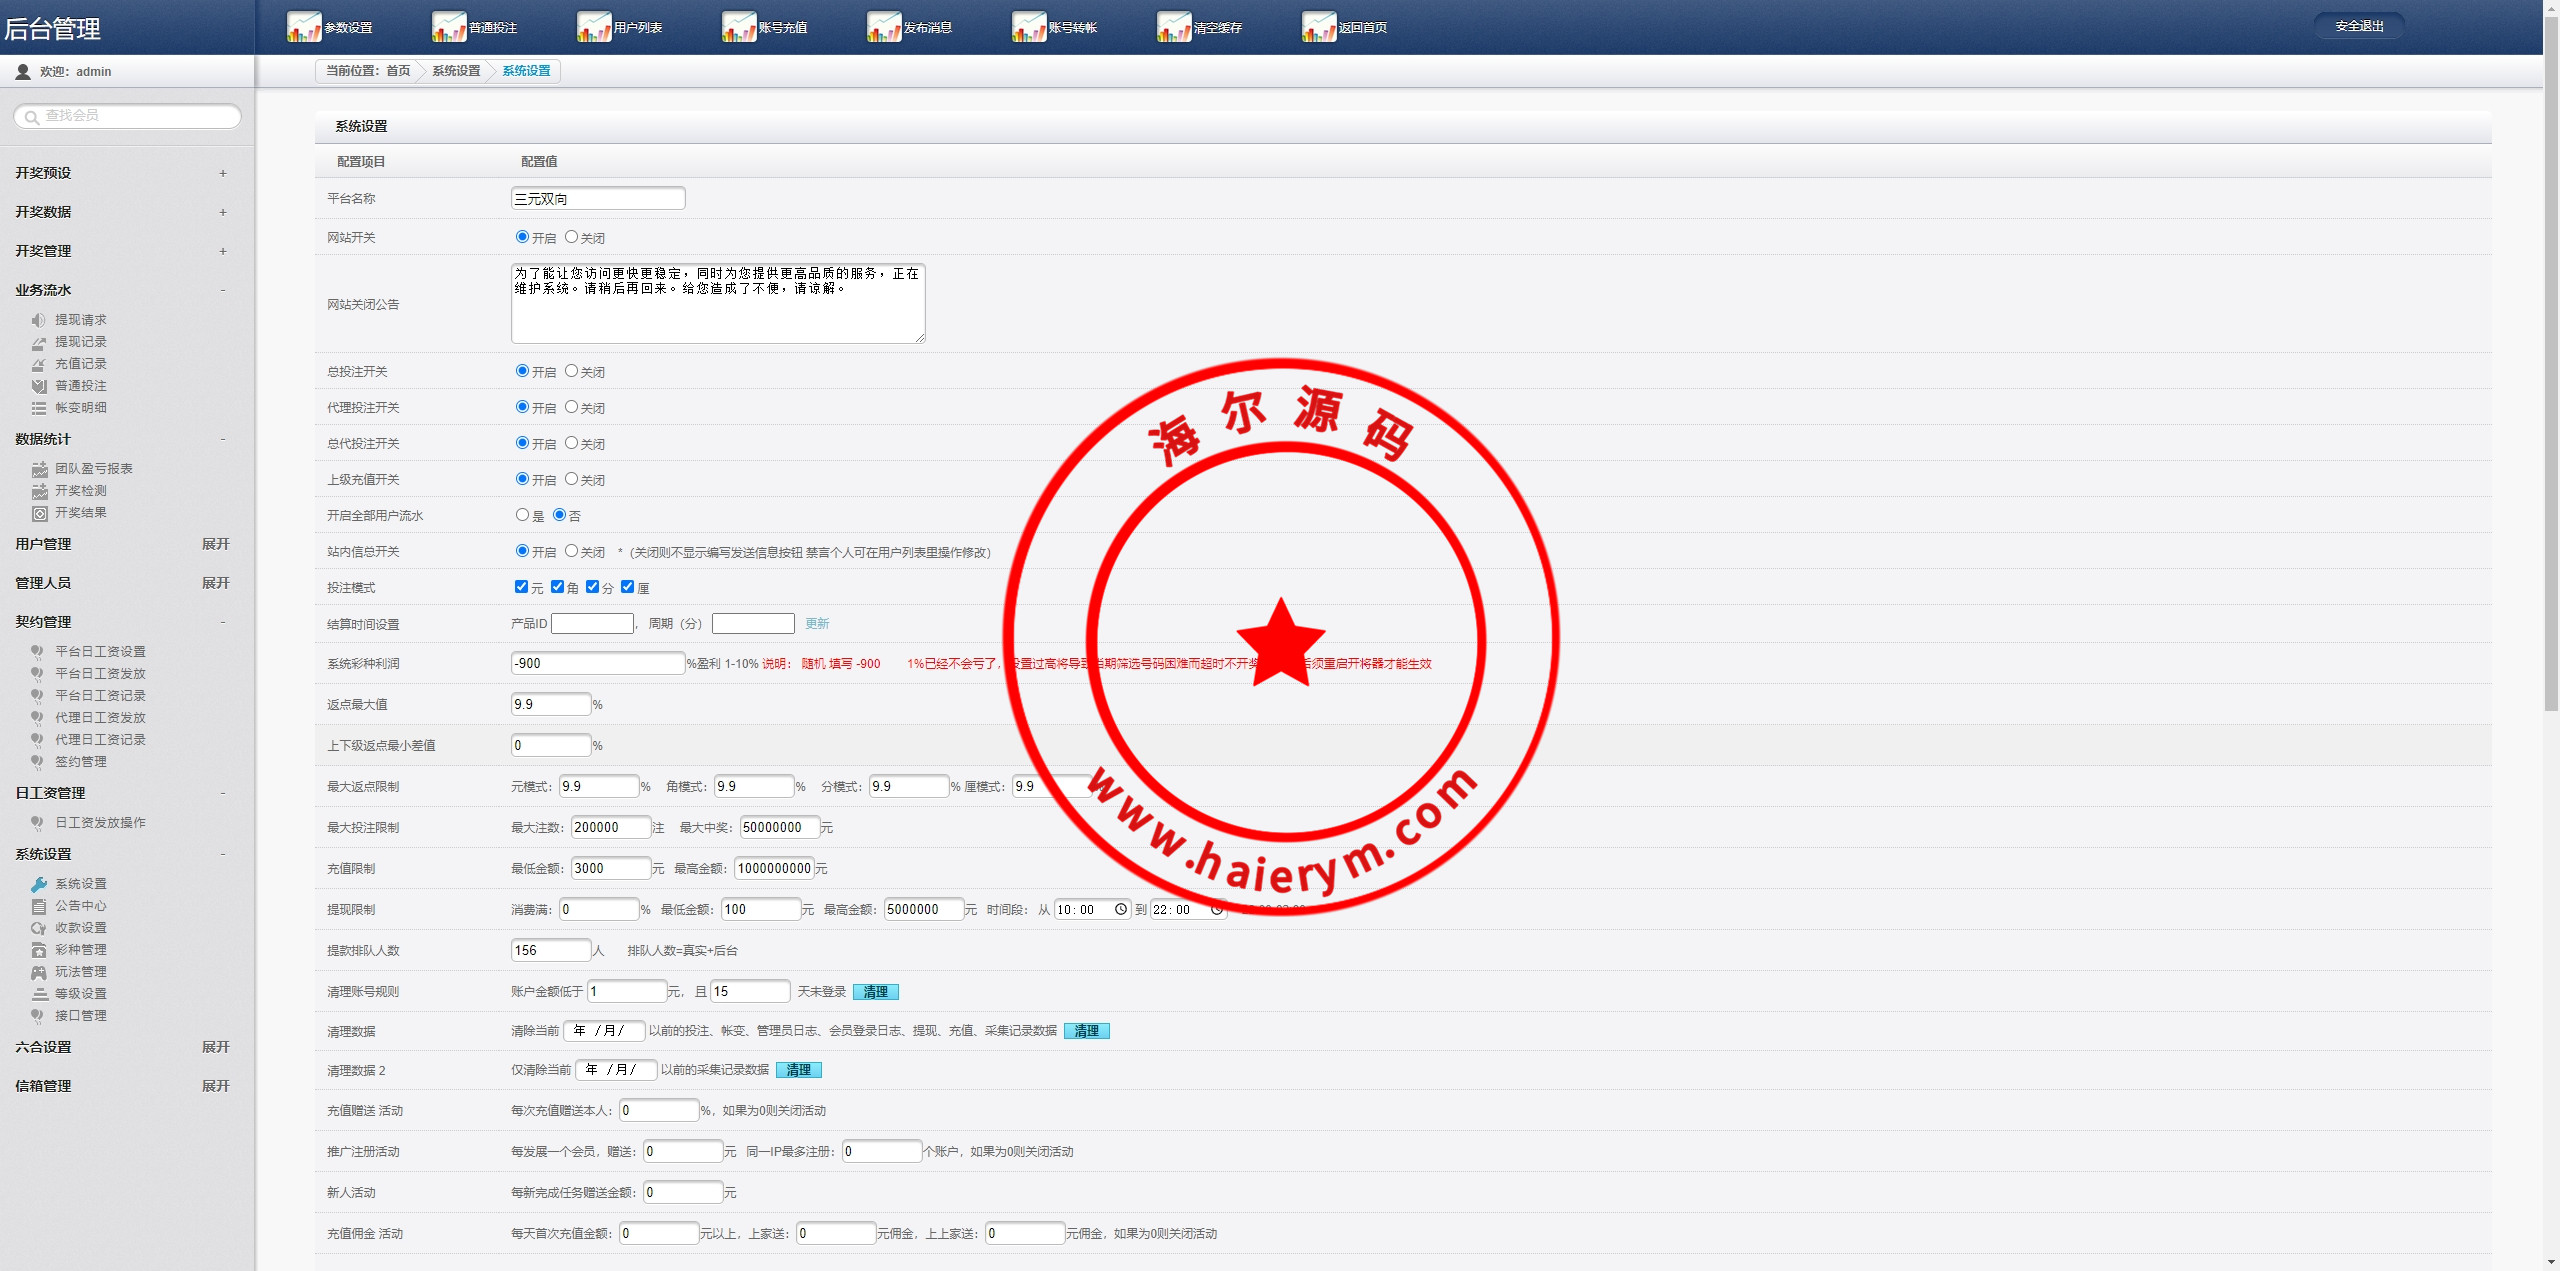The height and width of the screenshot is (1271, 2560).
Task: Select 是 for 开启全部用户流水
Action: [522, 515]
